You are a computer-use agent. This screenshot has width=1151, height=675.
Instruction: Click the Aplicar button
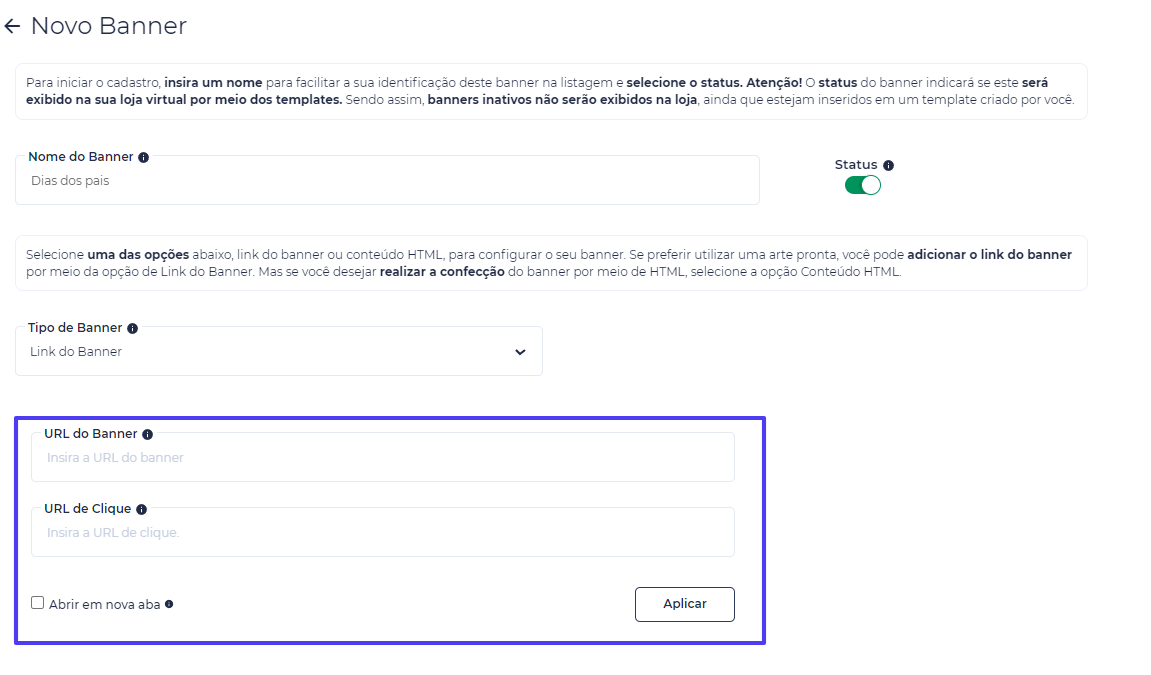tap(685, 605)
